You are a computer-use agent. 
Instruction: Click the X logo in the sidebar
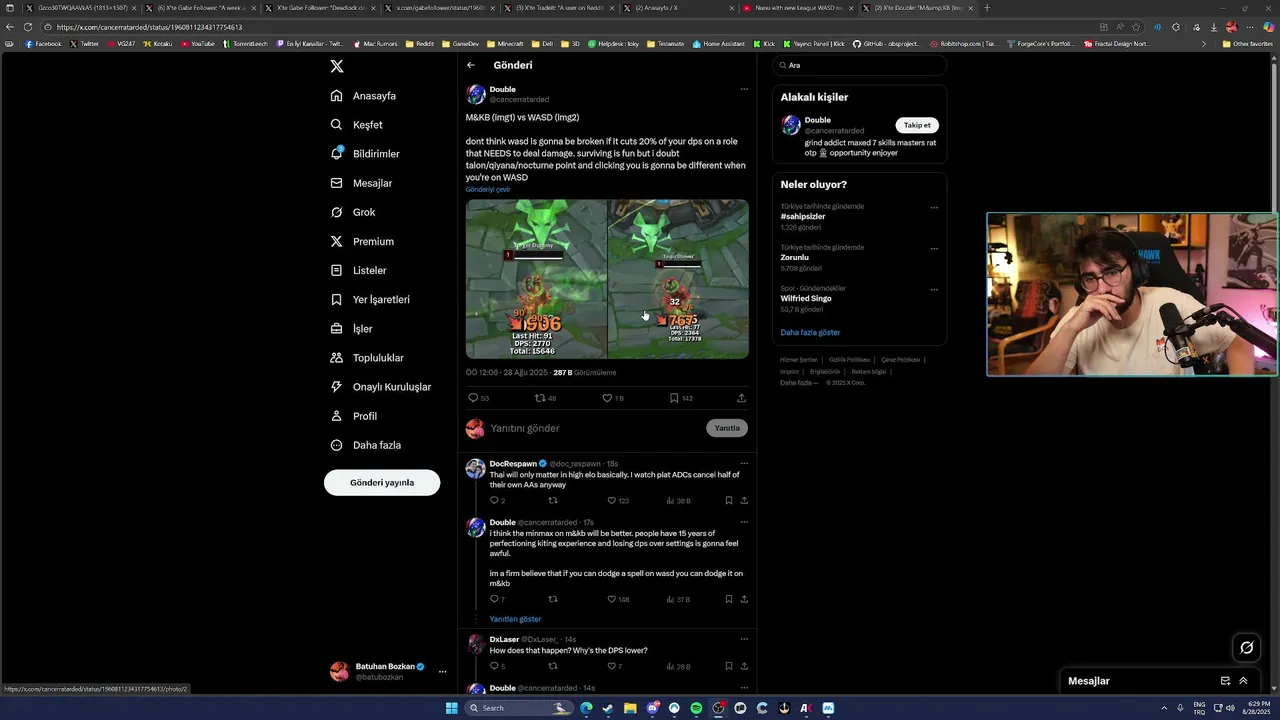(337, 66)
